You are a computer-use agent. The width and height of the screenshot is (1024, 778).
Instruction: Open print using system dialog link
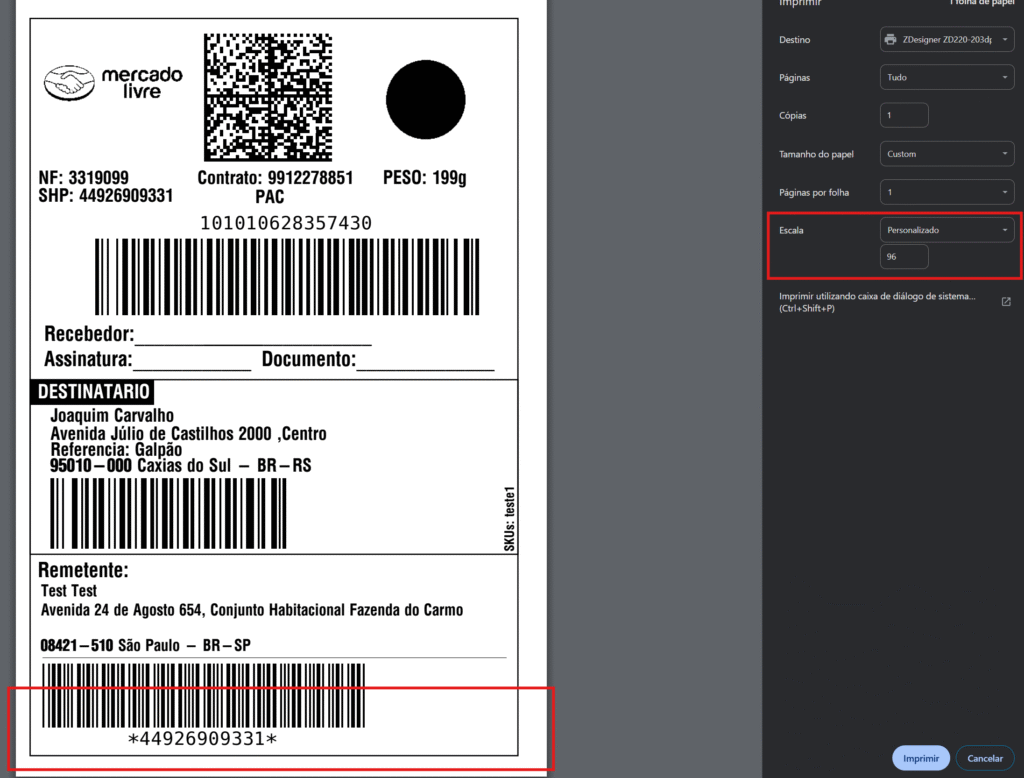(876, 302)
